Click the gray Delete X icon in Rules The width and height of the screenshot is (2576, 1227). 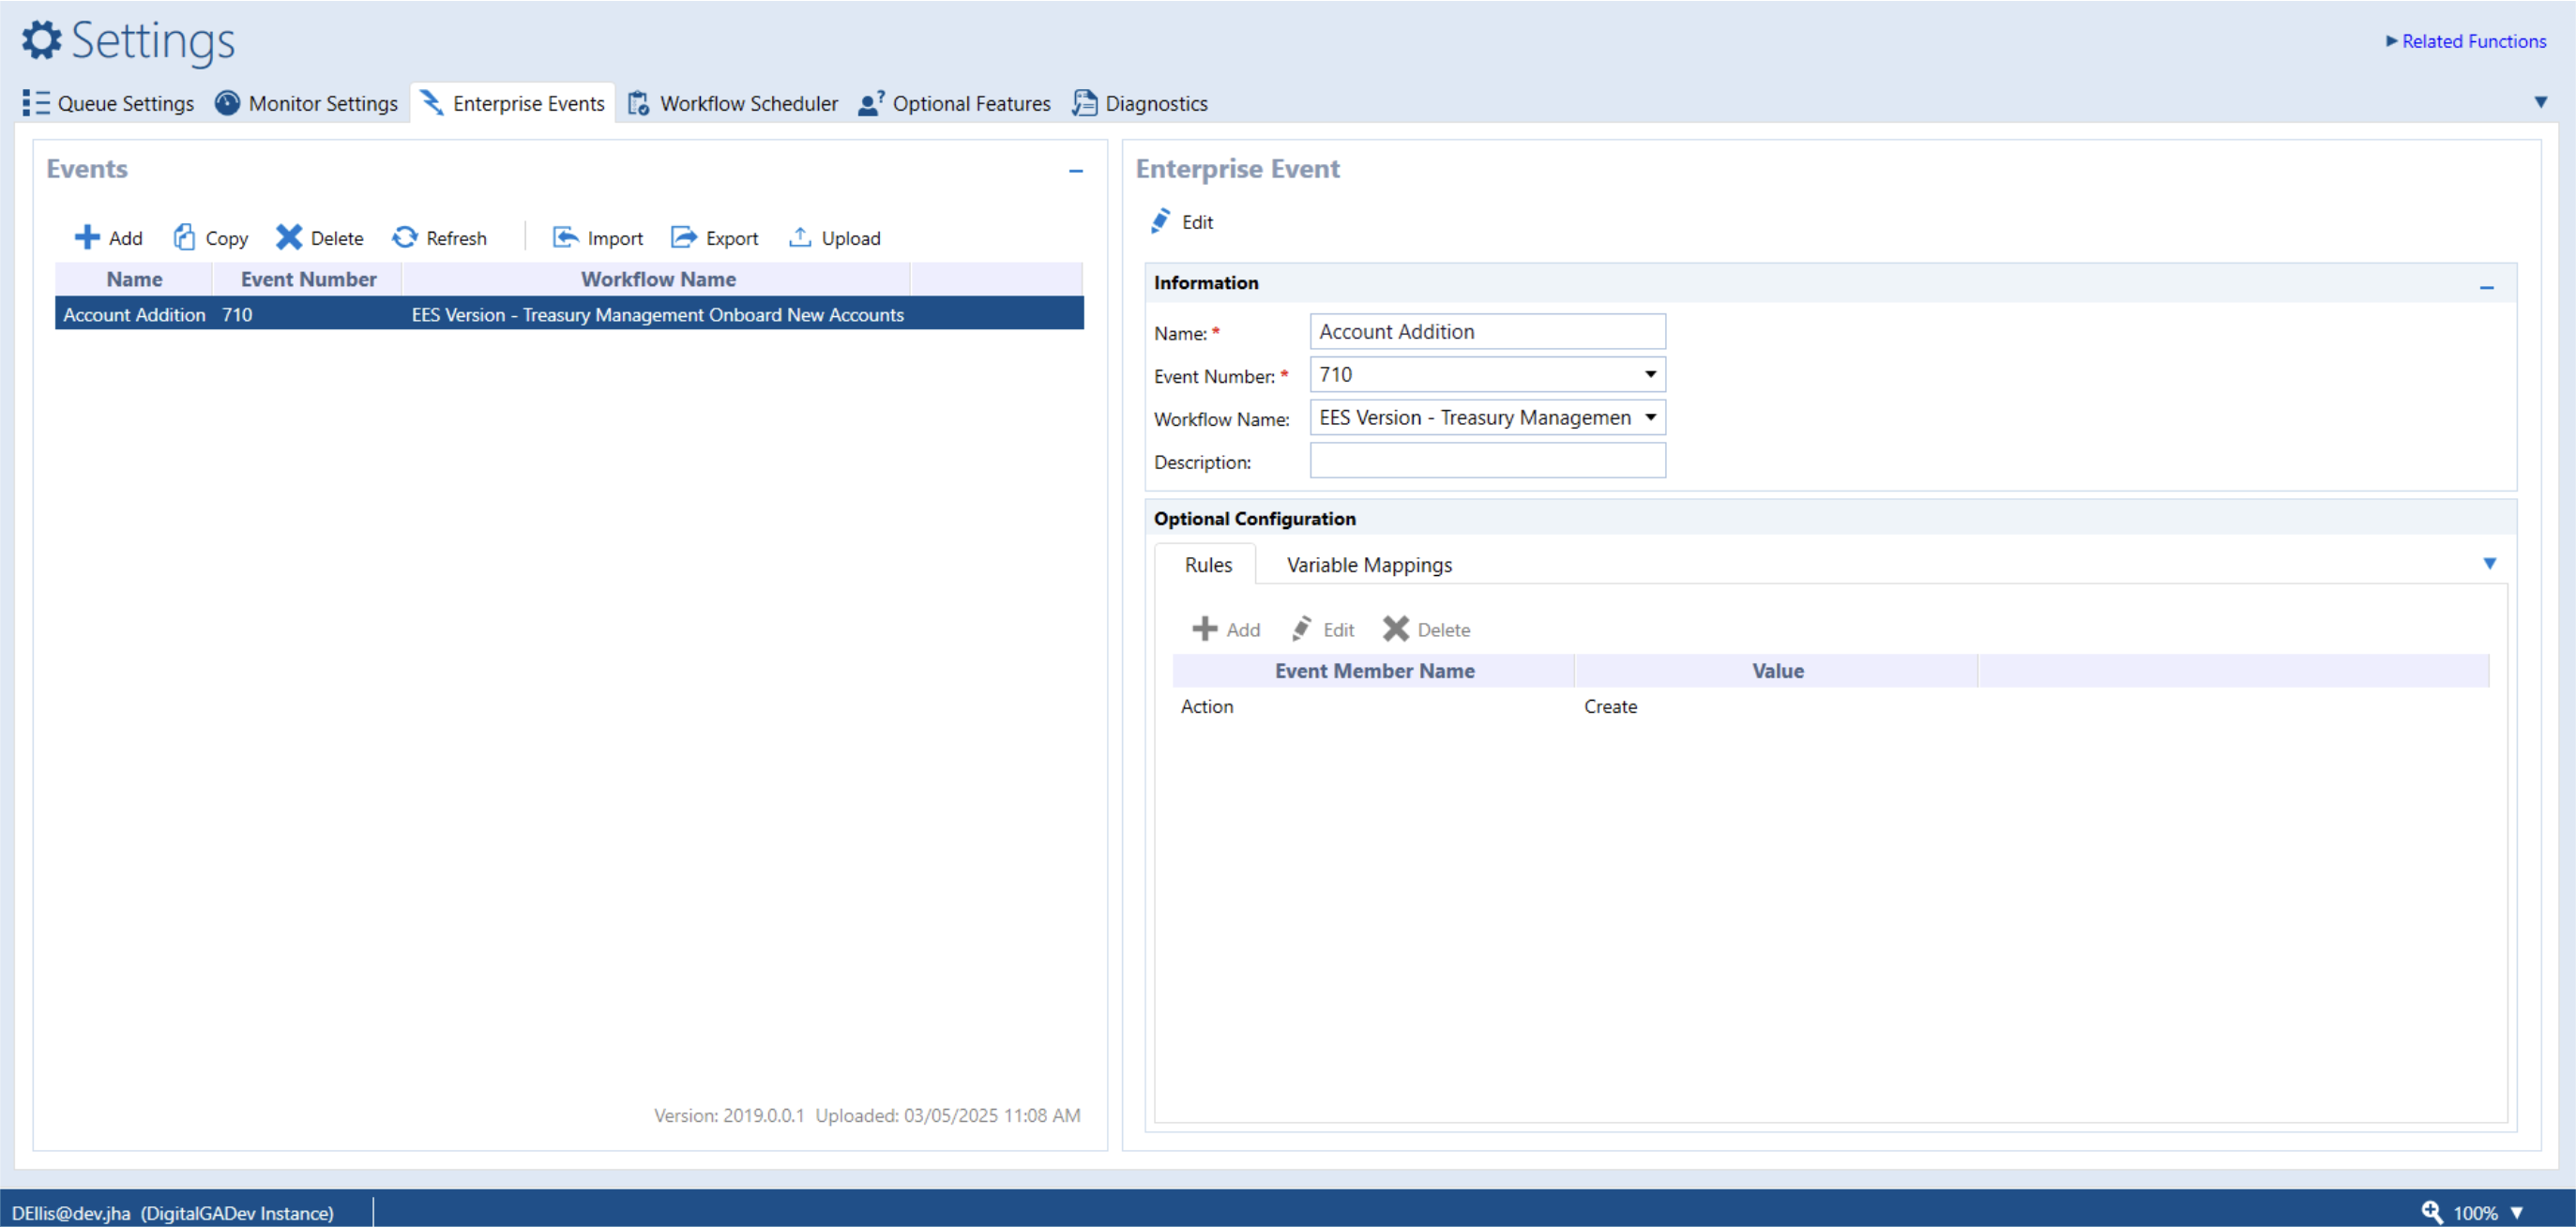(x=1396, y=629)
